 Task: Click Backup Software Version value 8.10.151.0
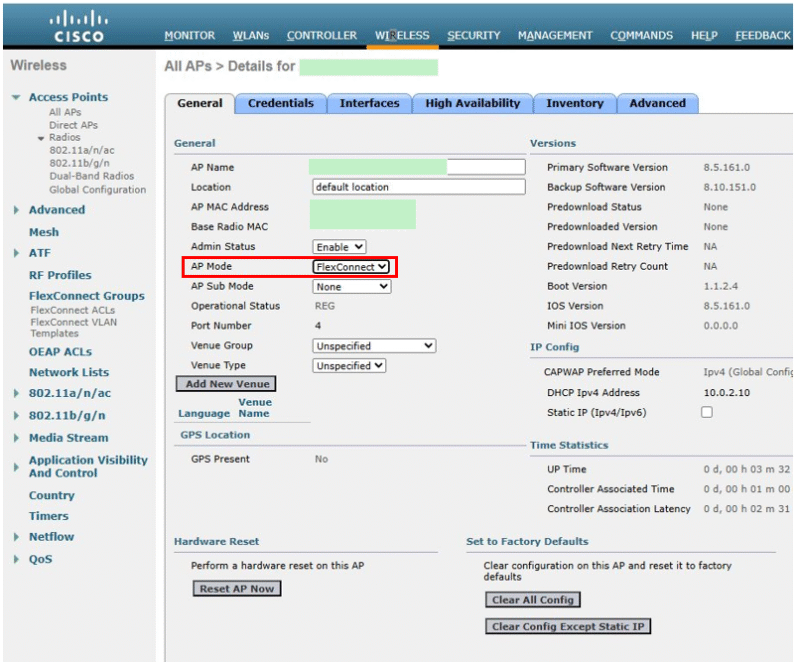pos(730,187)
